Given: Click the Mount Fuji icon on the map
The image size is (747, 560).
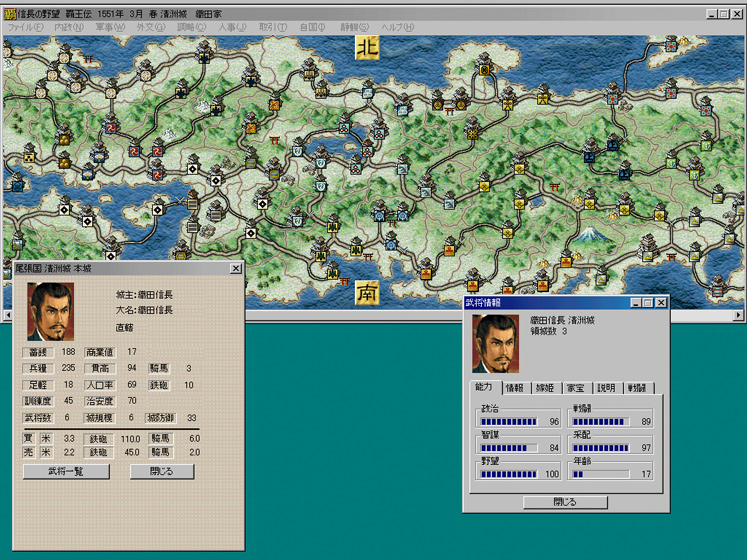Looking at the screenshot, I should pos(590,234).
